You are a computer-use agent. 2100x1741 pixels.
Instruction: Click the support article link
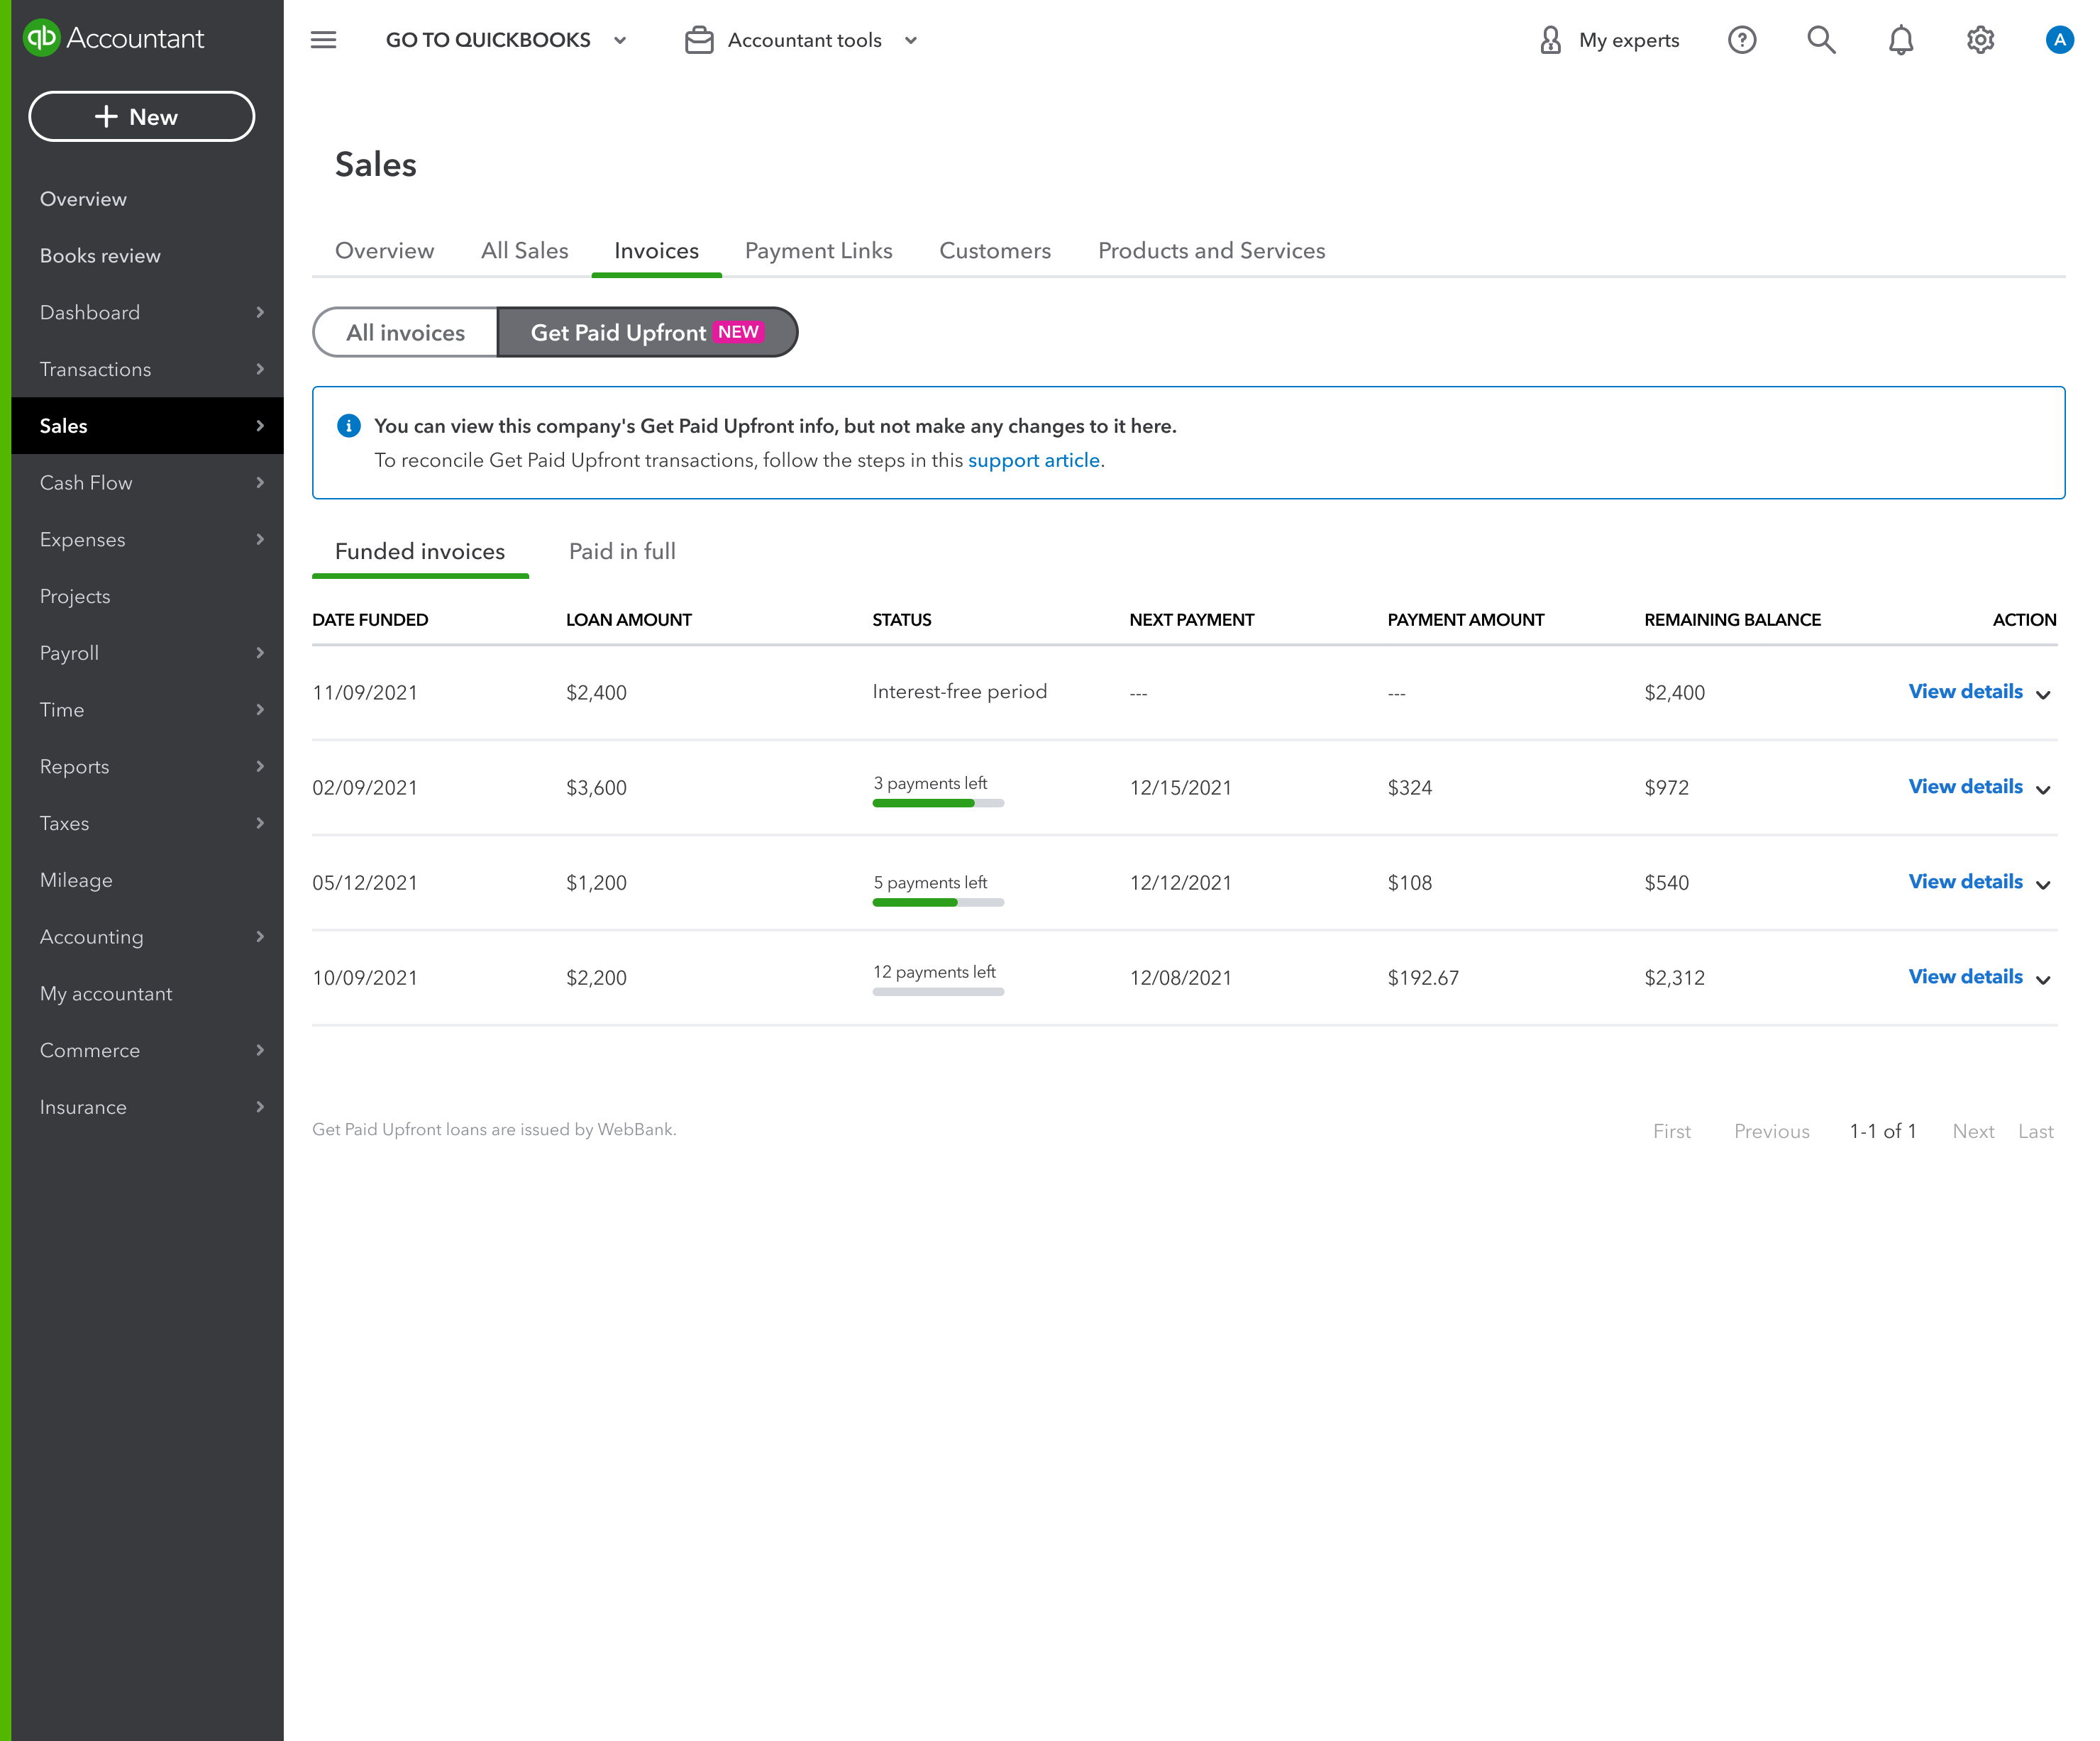click(1034, 460)
